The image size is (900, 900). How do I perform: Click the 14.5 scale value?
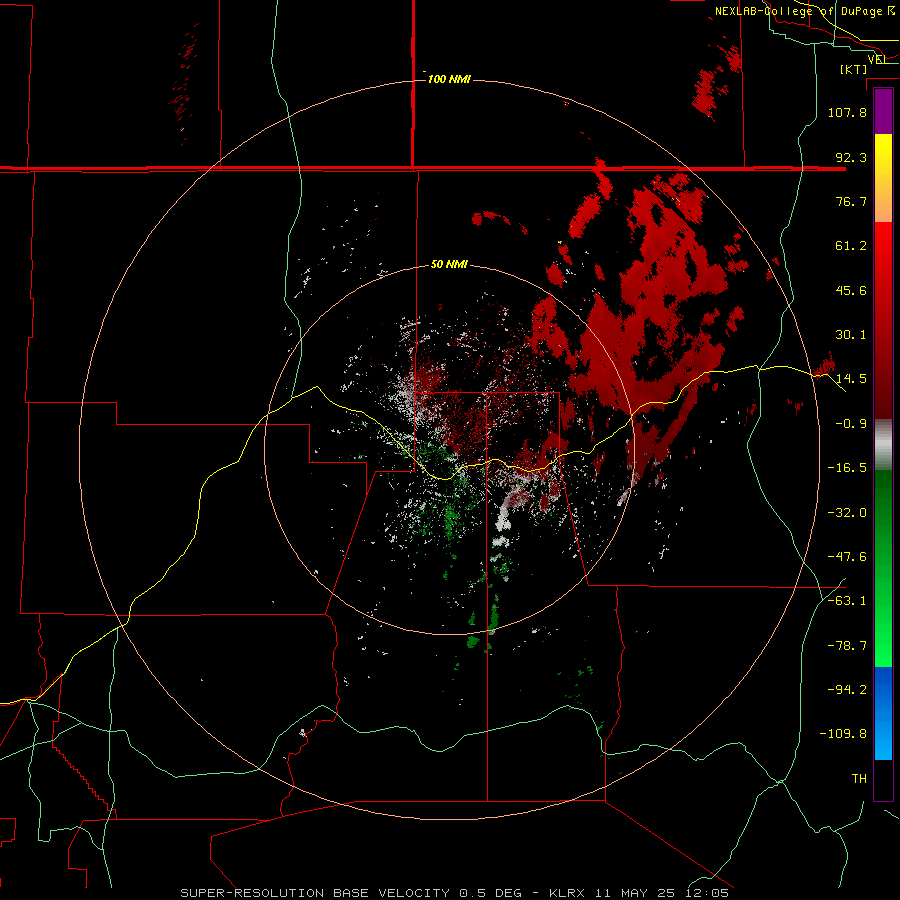tap(851, 379)
